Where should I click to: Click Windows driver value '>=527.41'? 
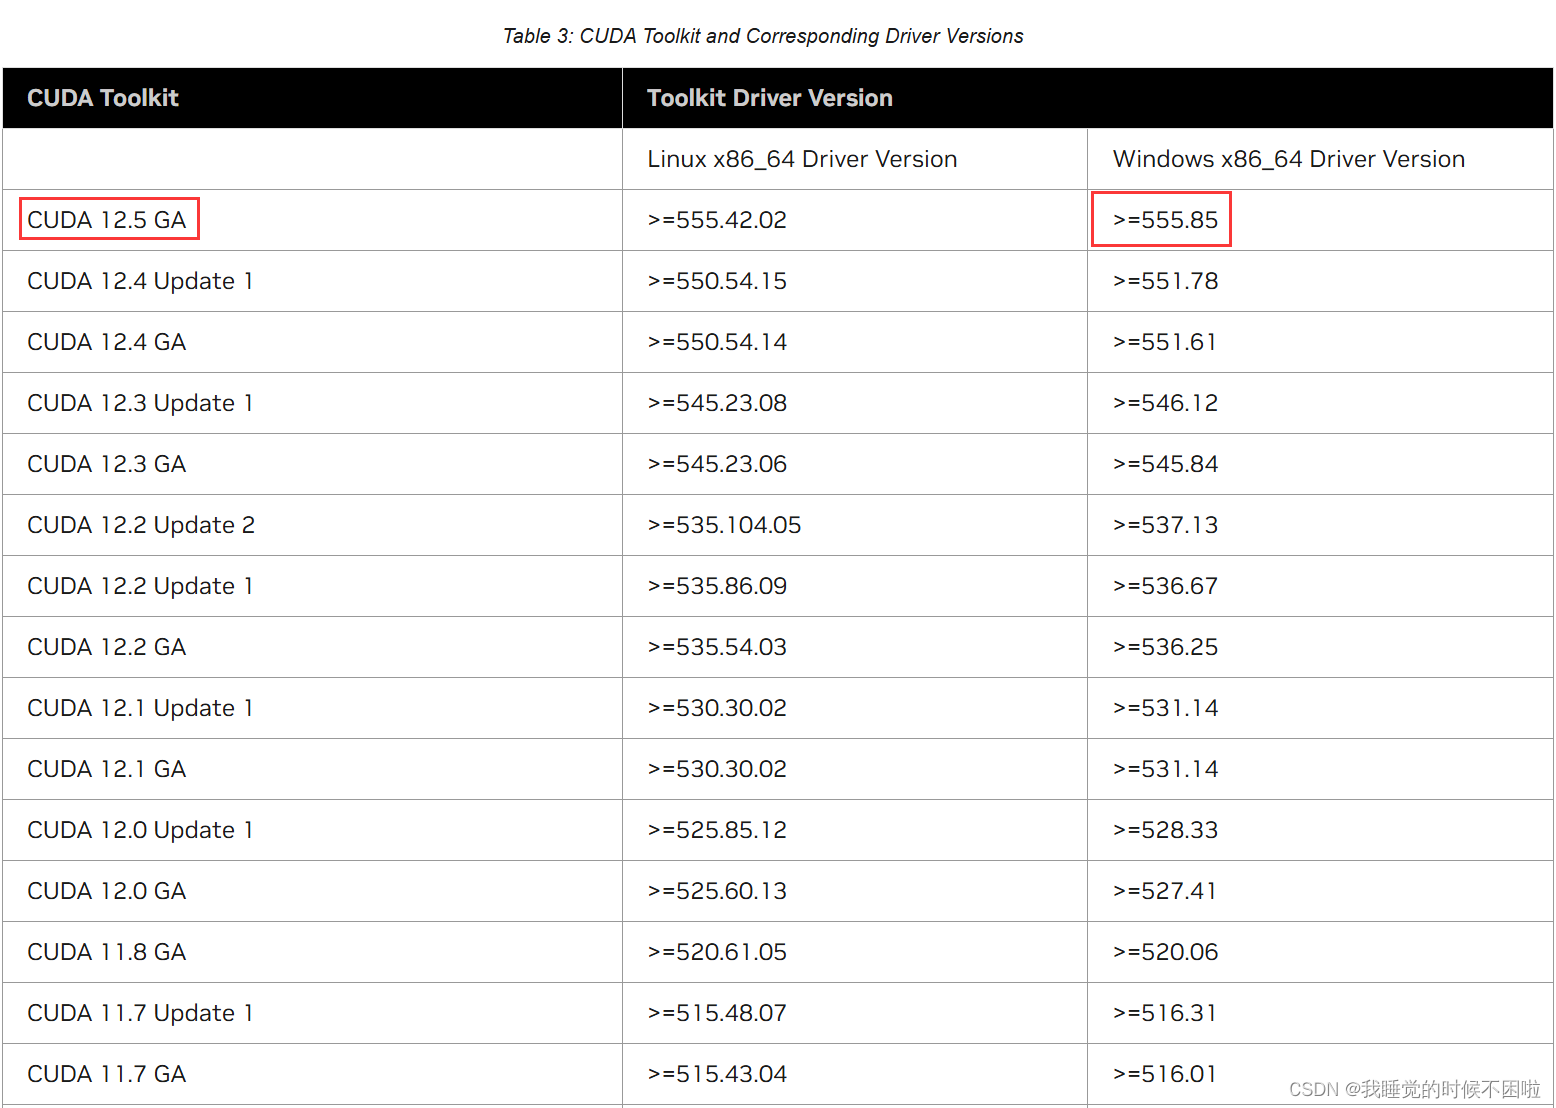pos(1165,891)
